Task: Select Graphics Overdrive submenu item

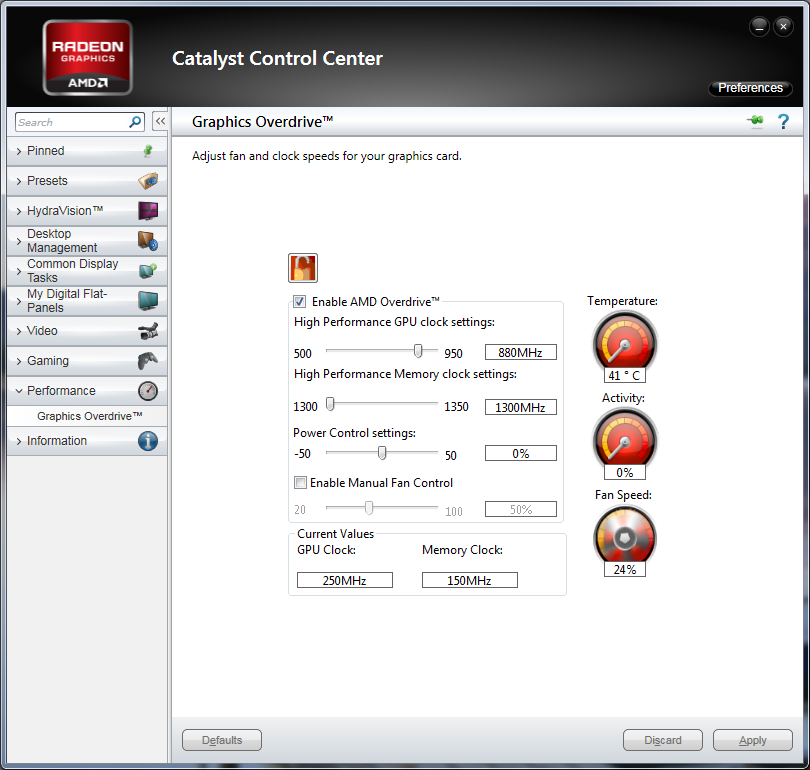Action: point(89,416)
